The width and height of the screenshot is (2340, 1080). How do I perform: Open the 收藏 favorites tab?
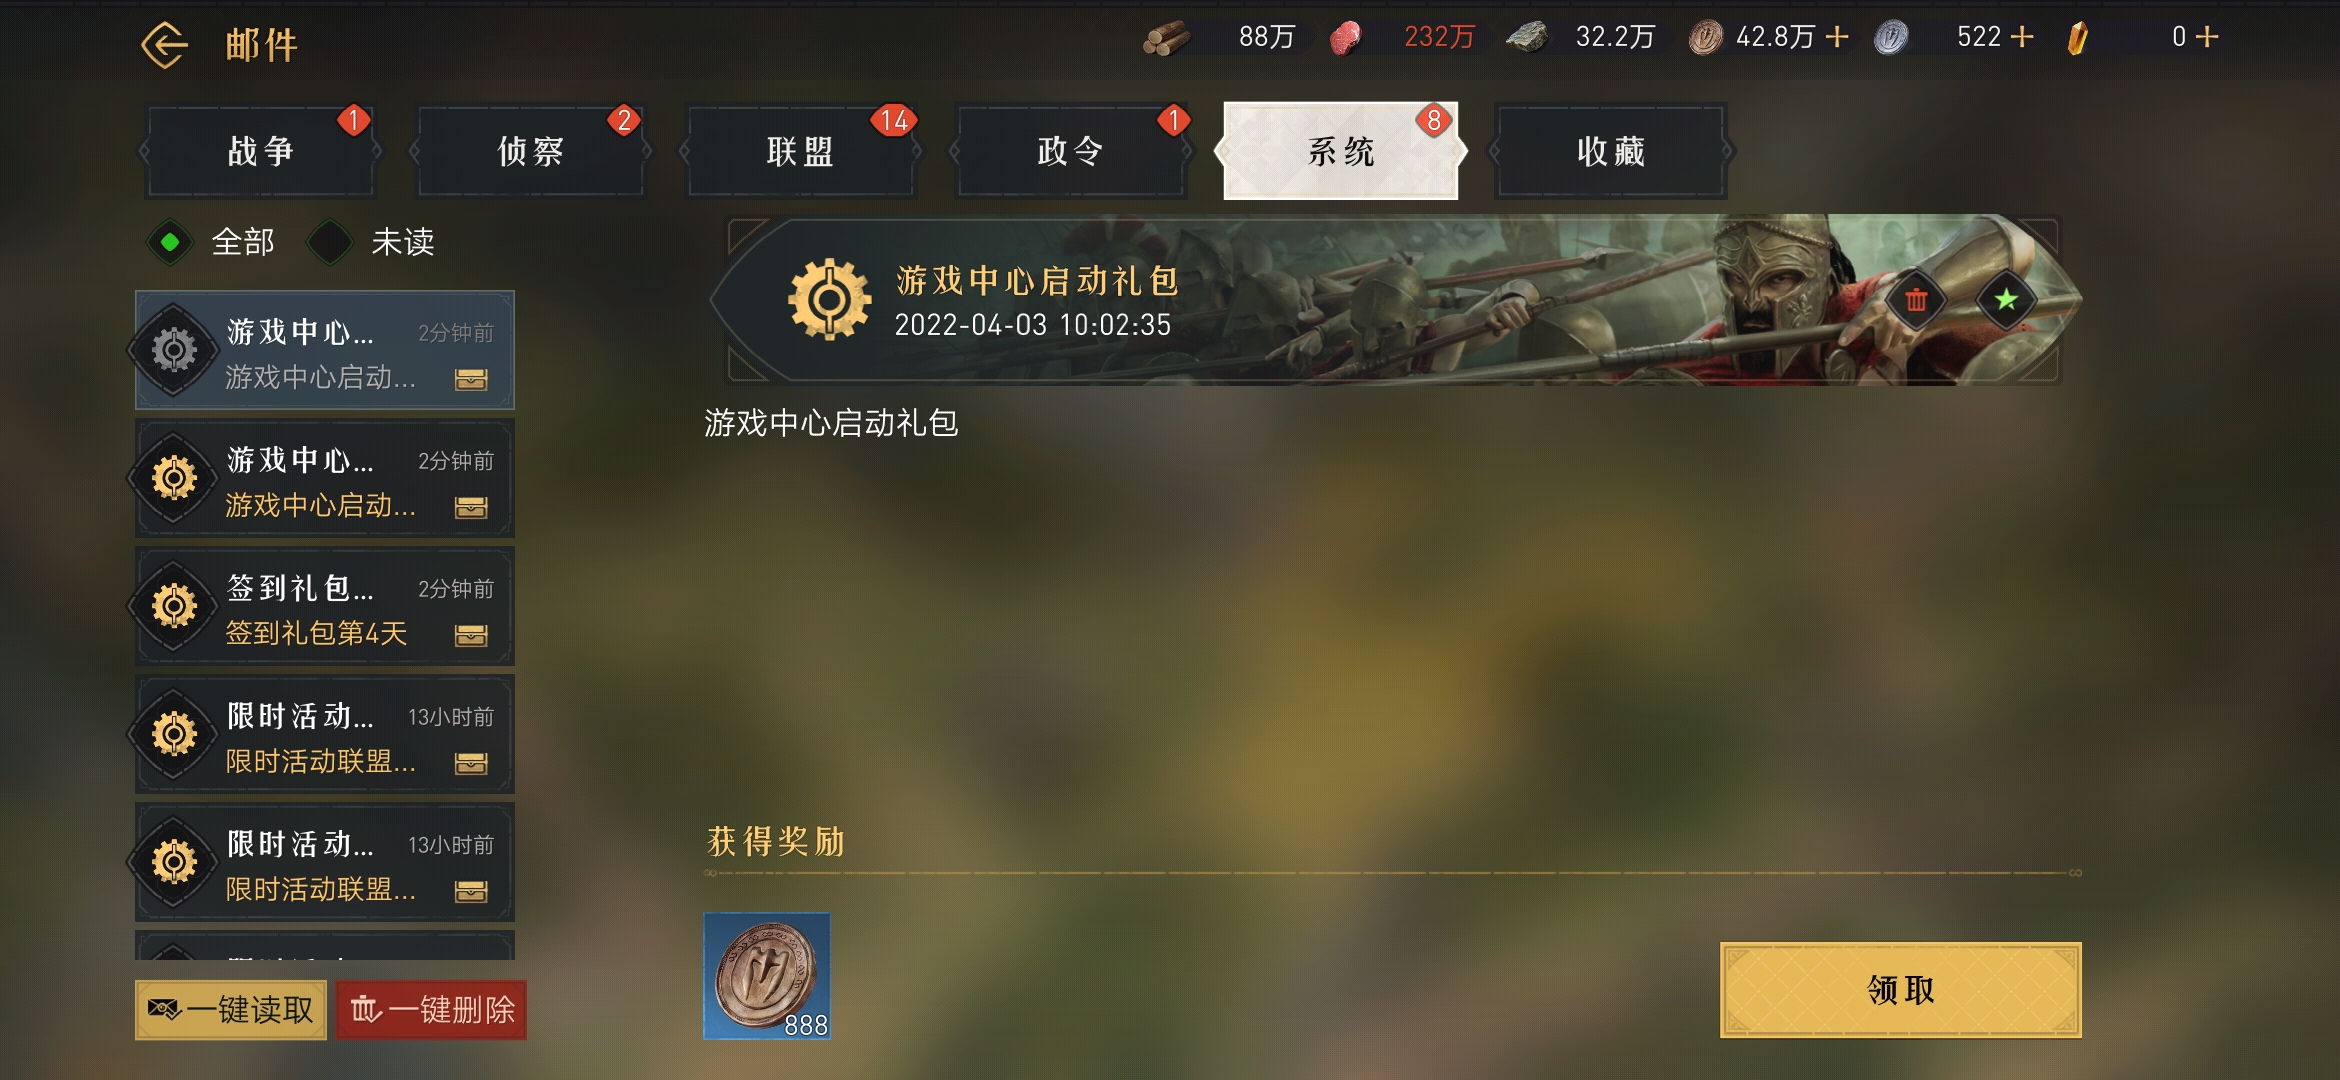pyautogui.click(x=1610, y=151)
